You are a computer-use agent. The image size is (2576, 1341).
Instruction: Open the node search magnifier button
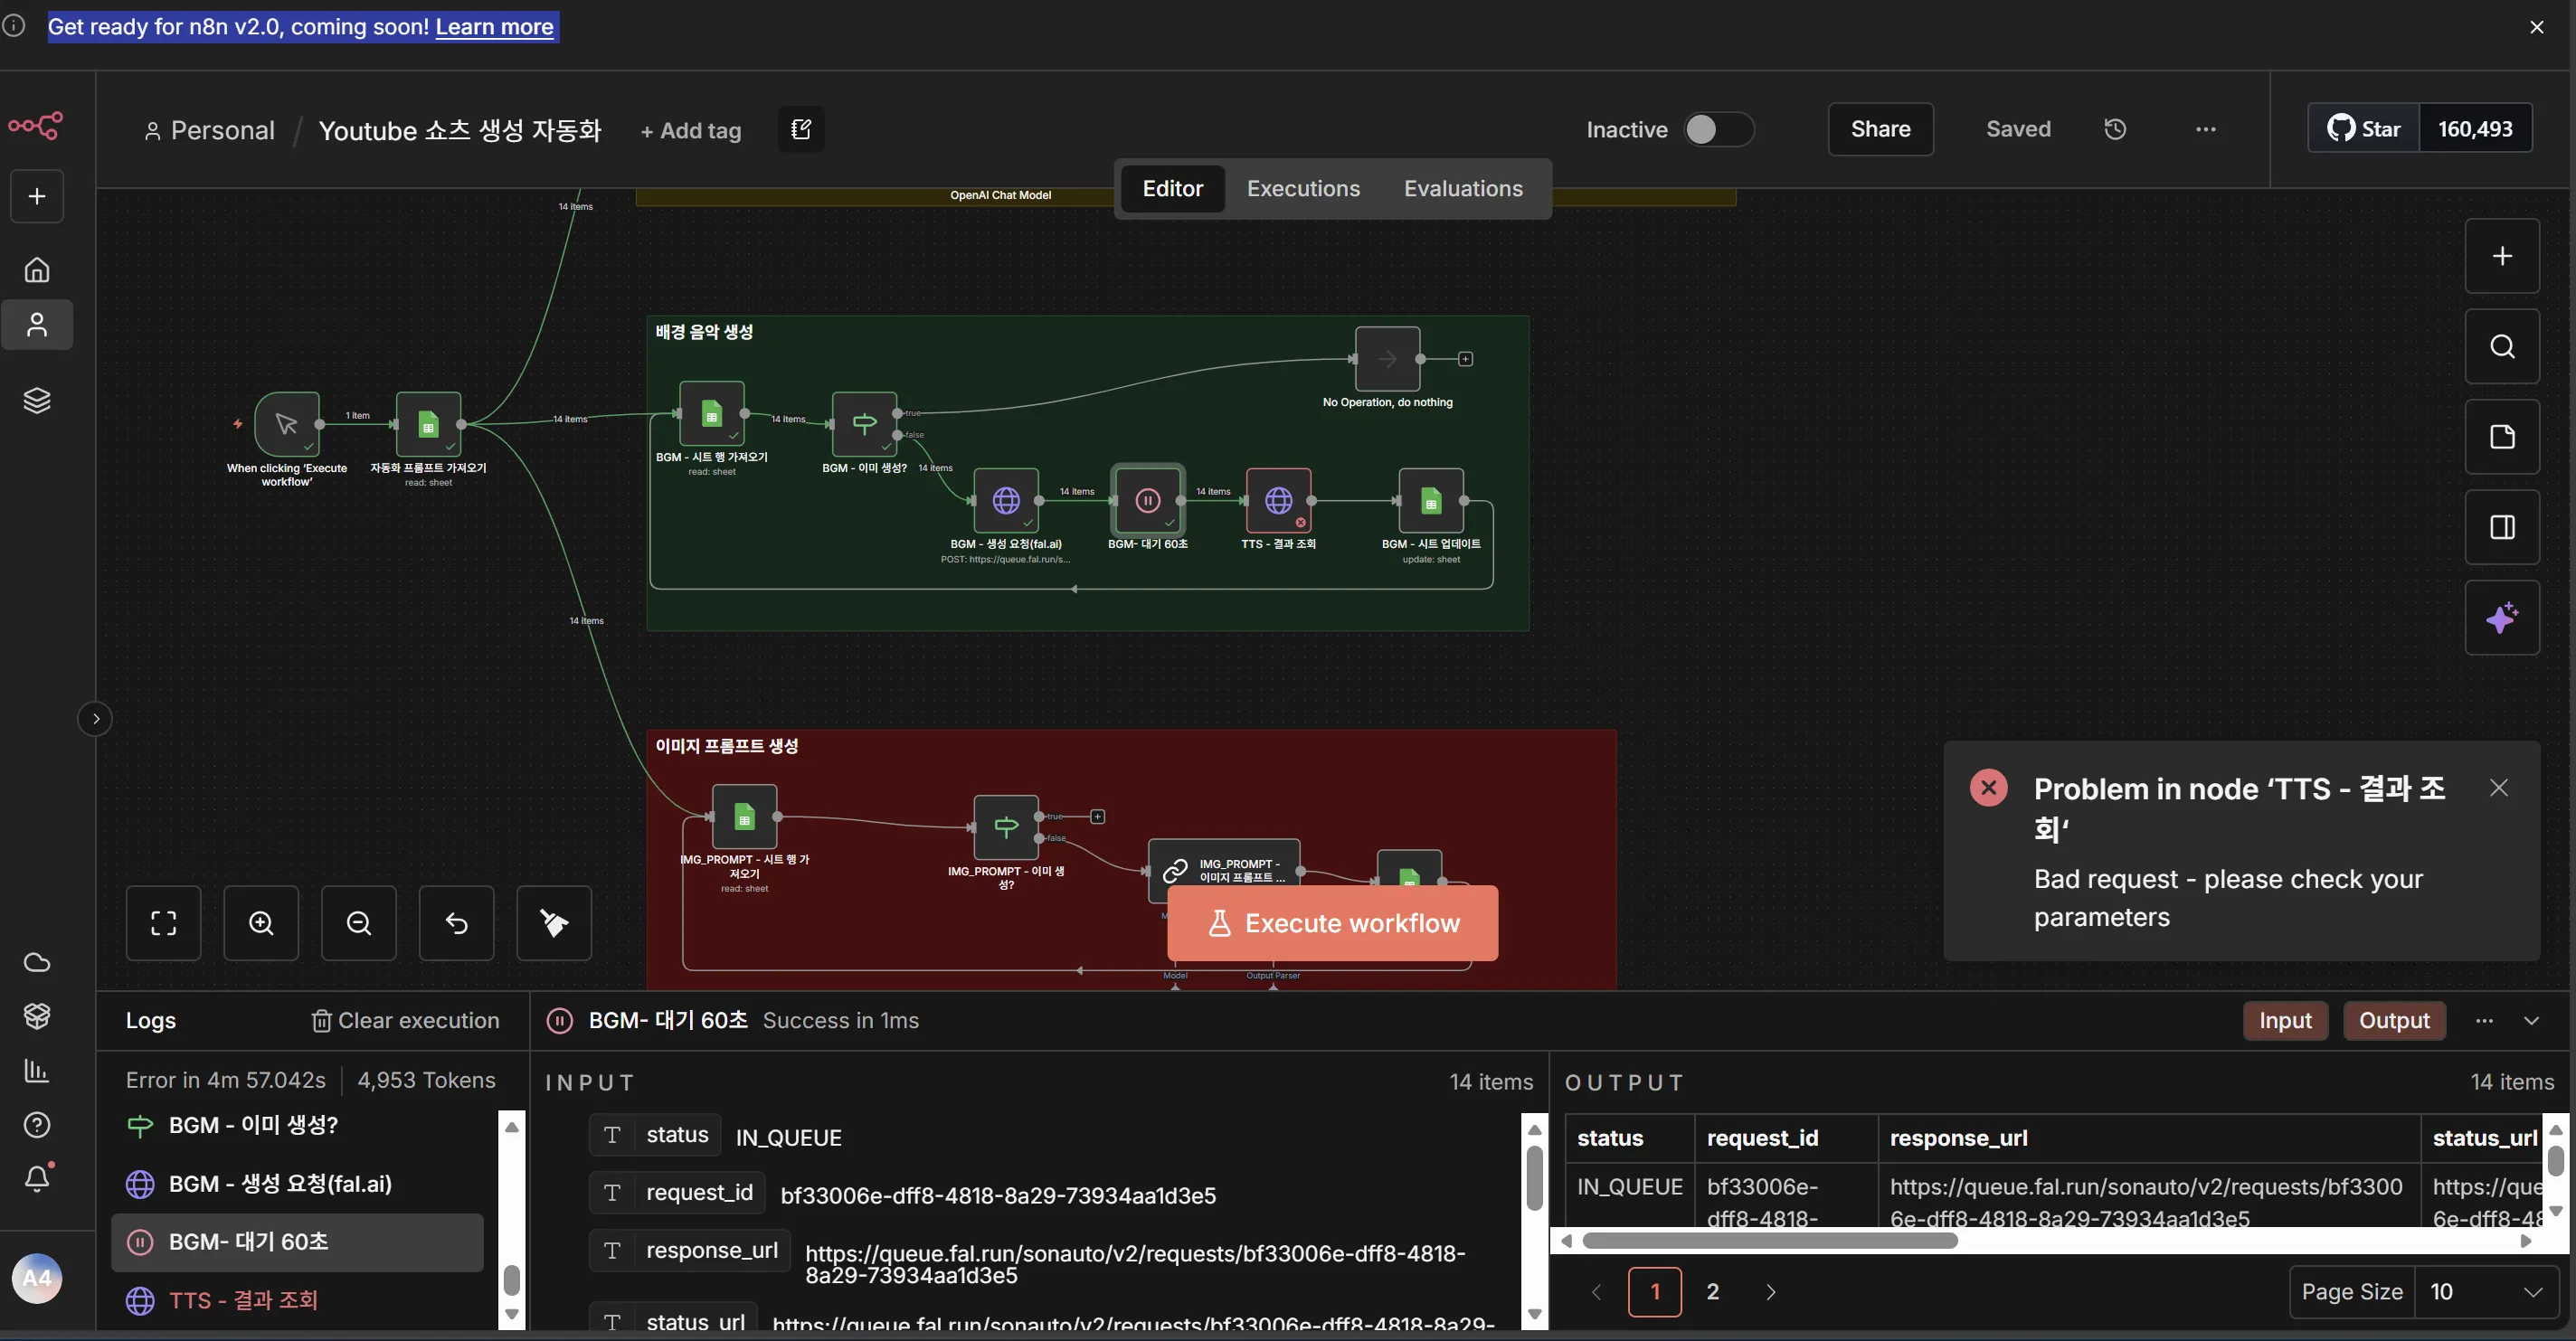(2501, 346)
